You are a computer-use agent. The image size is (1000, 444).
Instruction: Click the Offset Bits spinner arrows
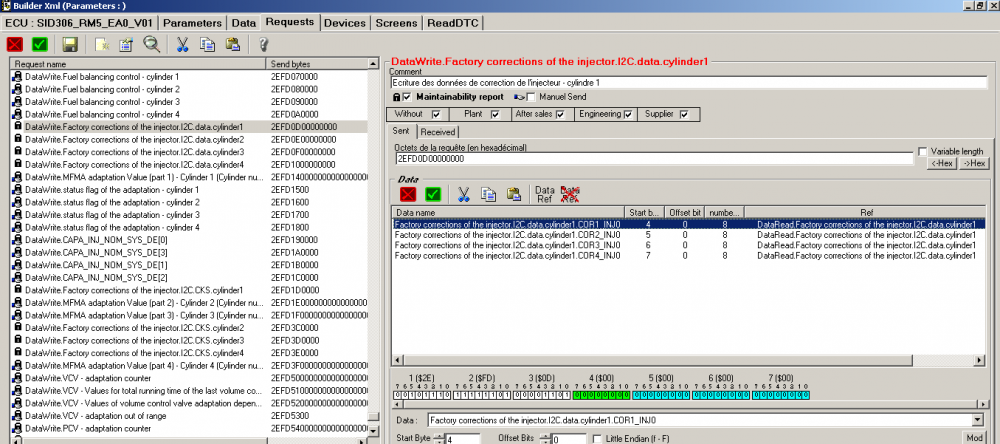[543, 439]
